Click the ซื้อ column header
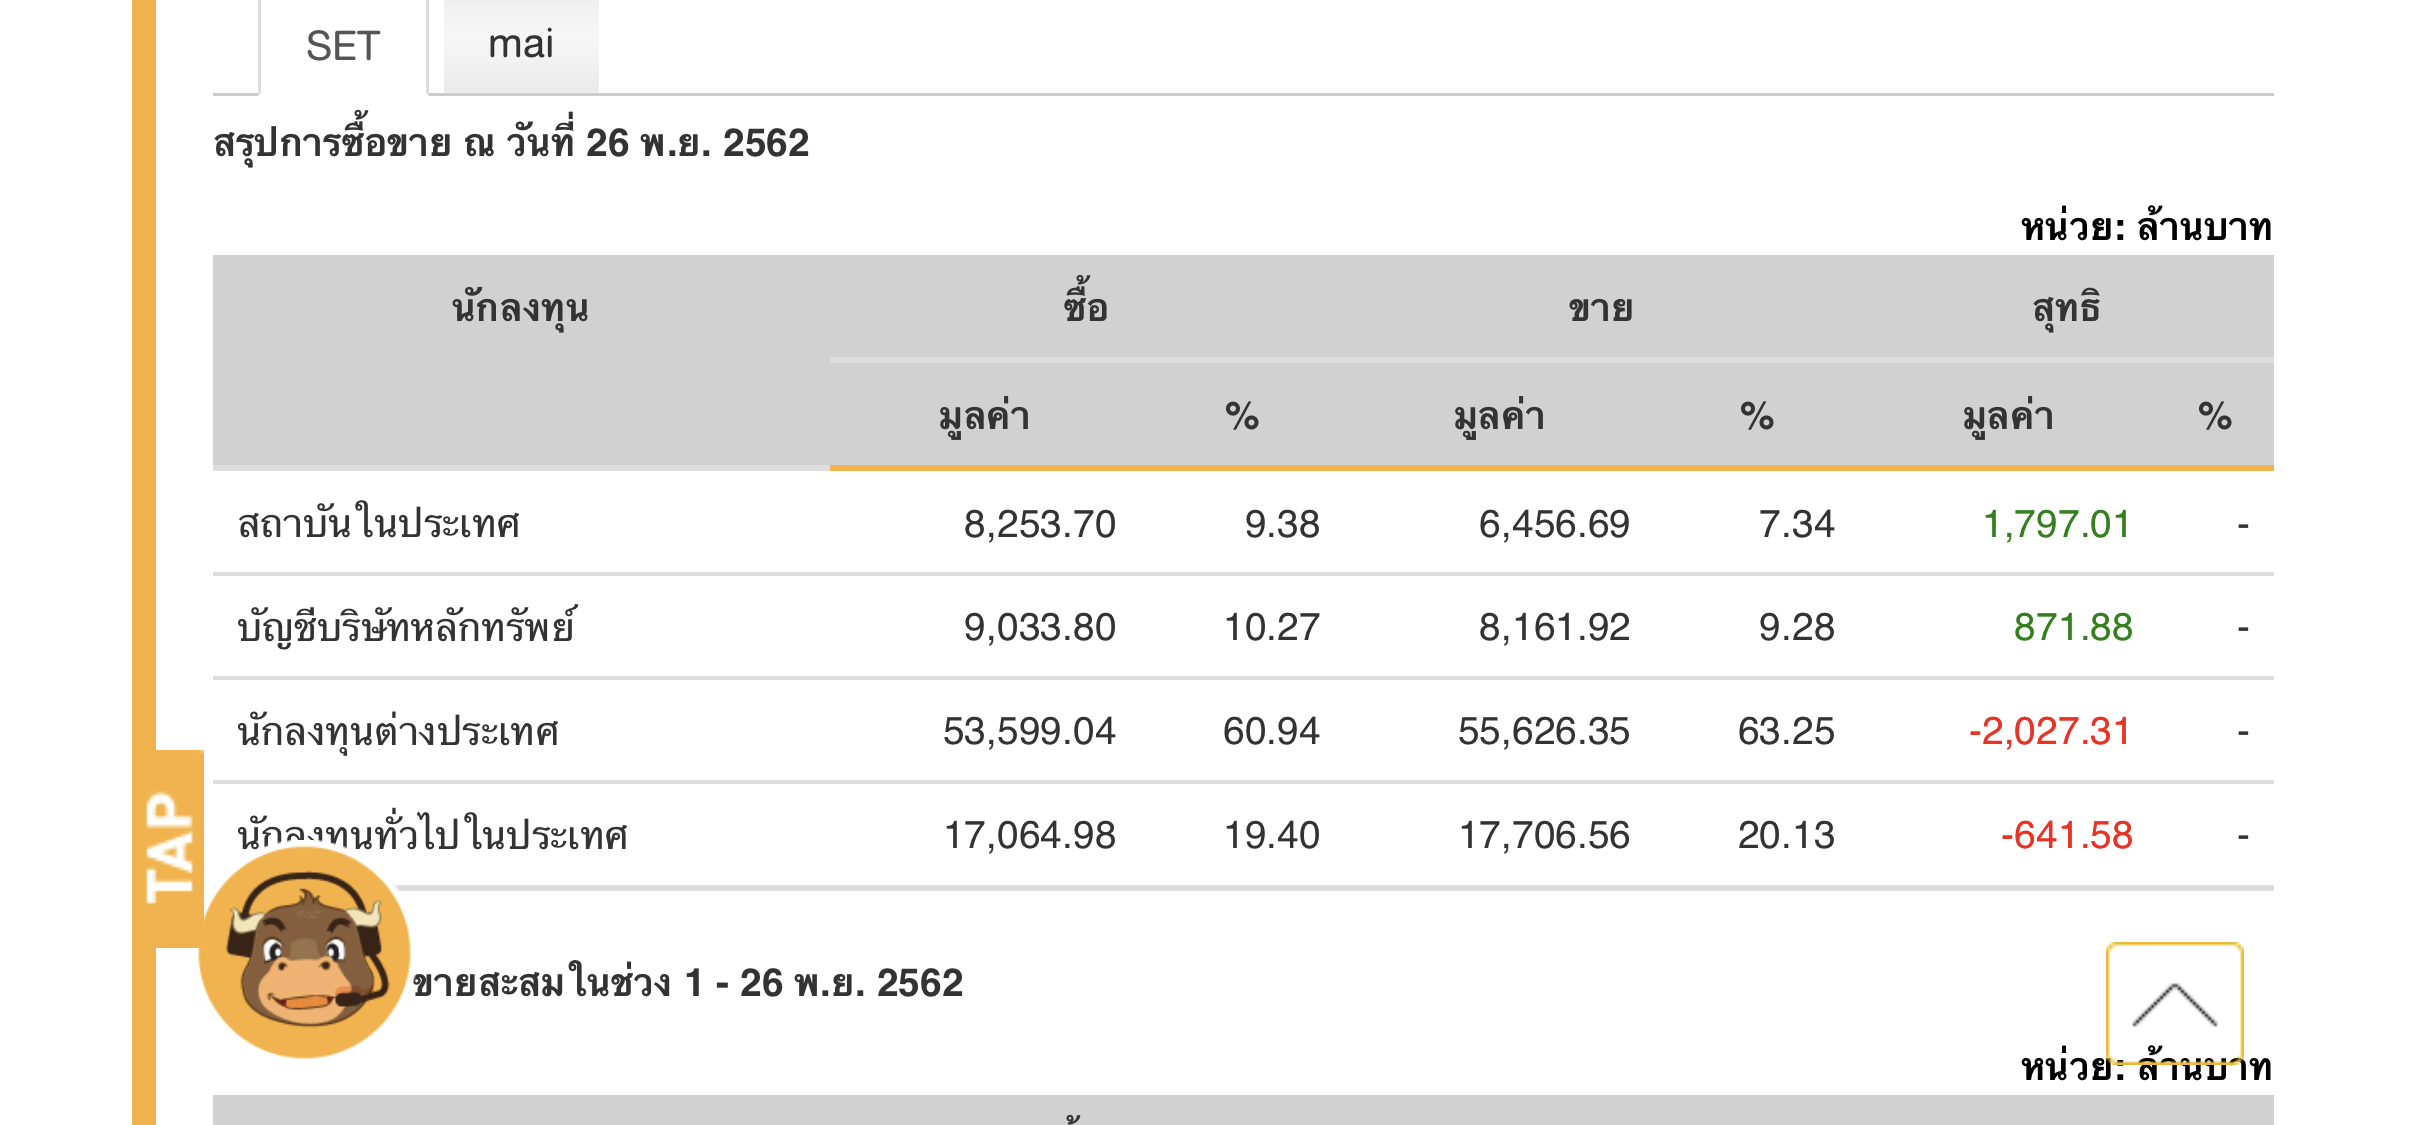The image size is (2436, 1125). click(1085, 308)
